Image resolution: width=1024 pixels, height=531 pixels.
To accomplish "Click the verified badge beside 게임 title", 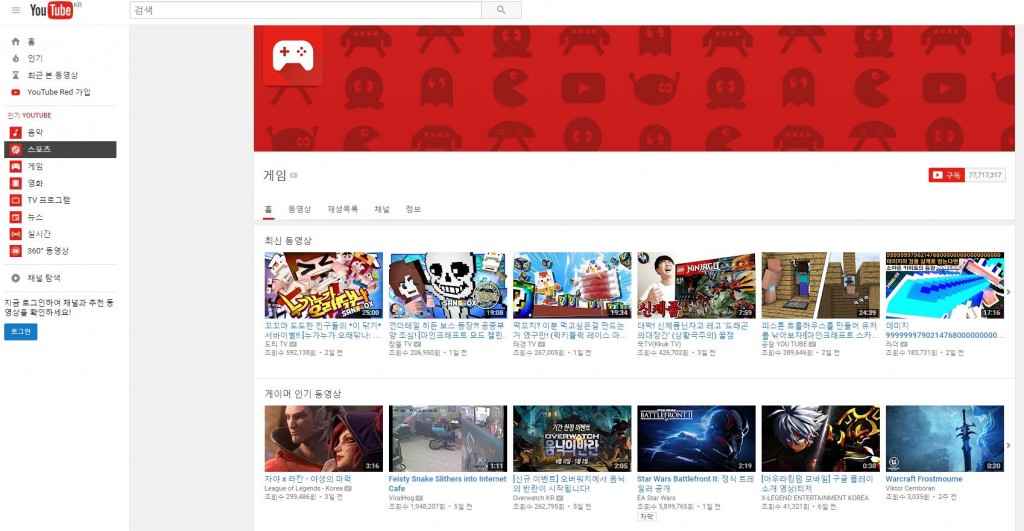I will (294, 175).
